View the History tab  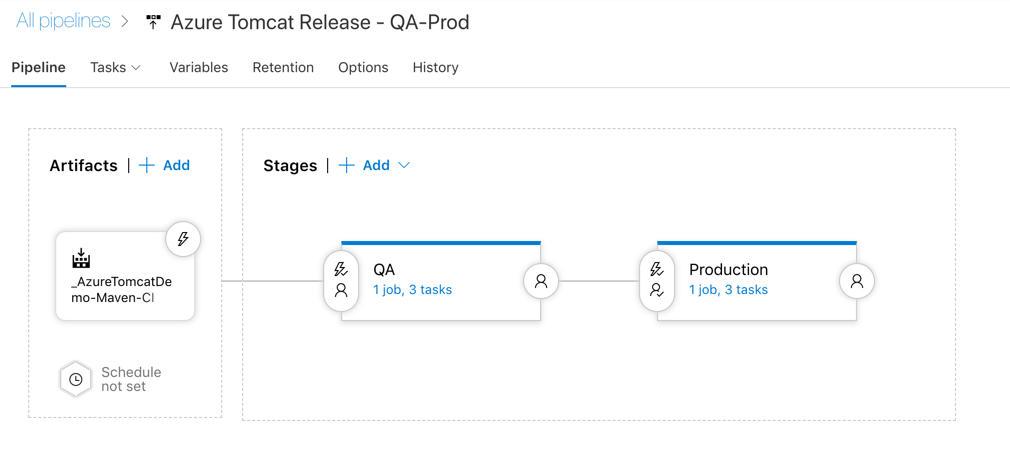coord(435,68)
